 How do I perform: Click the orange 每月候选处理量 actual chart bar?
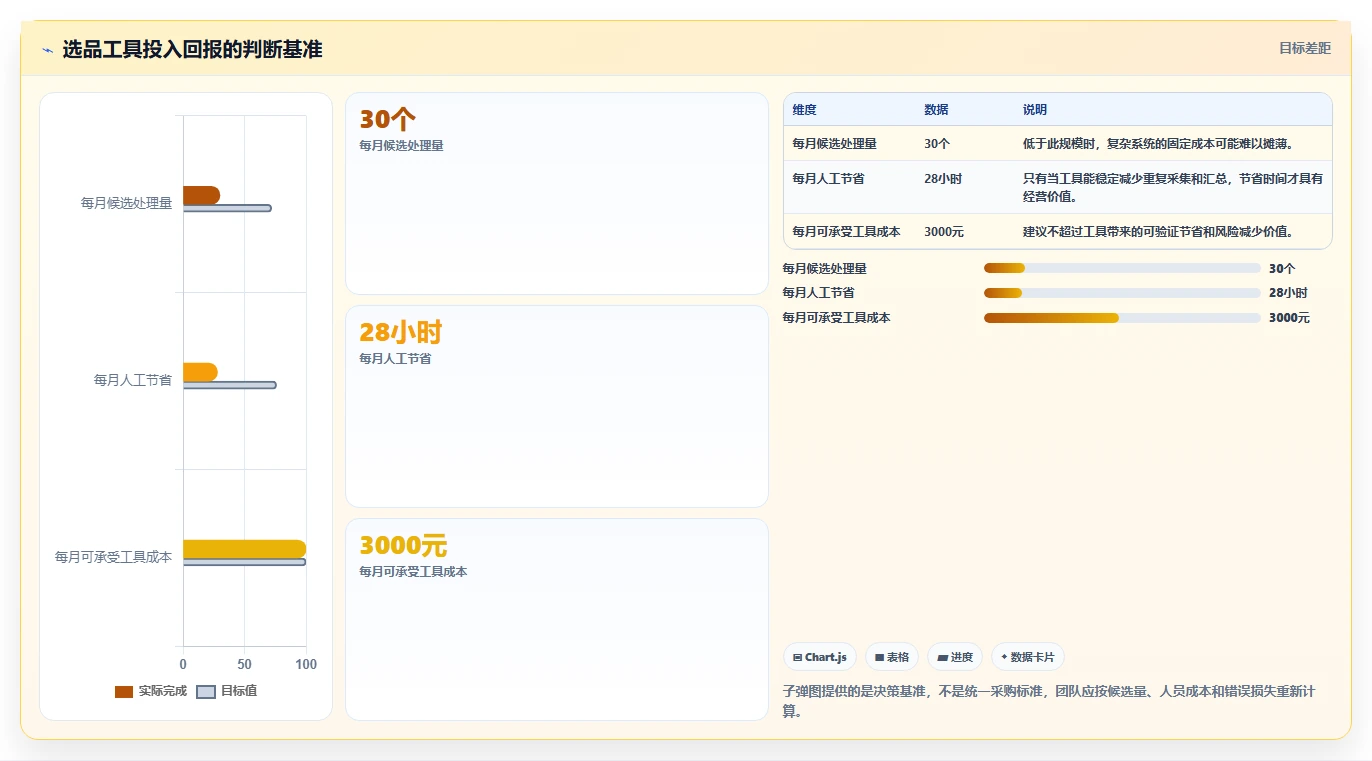click(x=201, y=195)
